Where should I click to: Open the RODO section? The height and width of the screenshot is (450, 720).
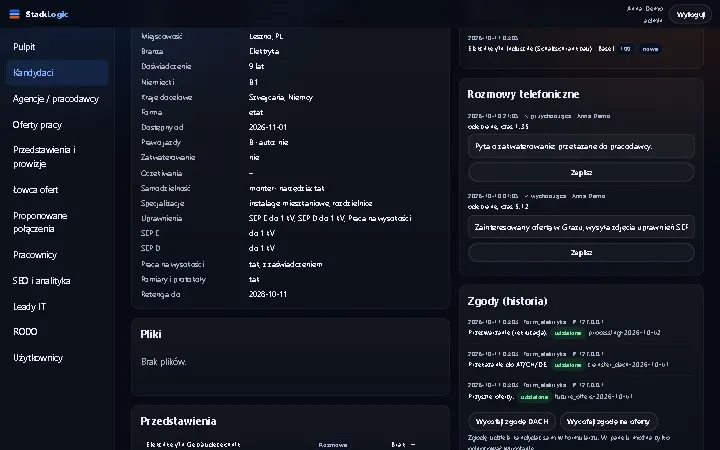tap(25, 332)
